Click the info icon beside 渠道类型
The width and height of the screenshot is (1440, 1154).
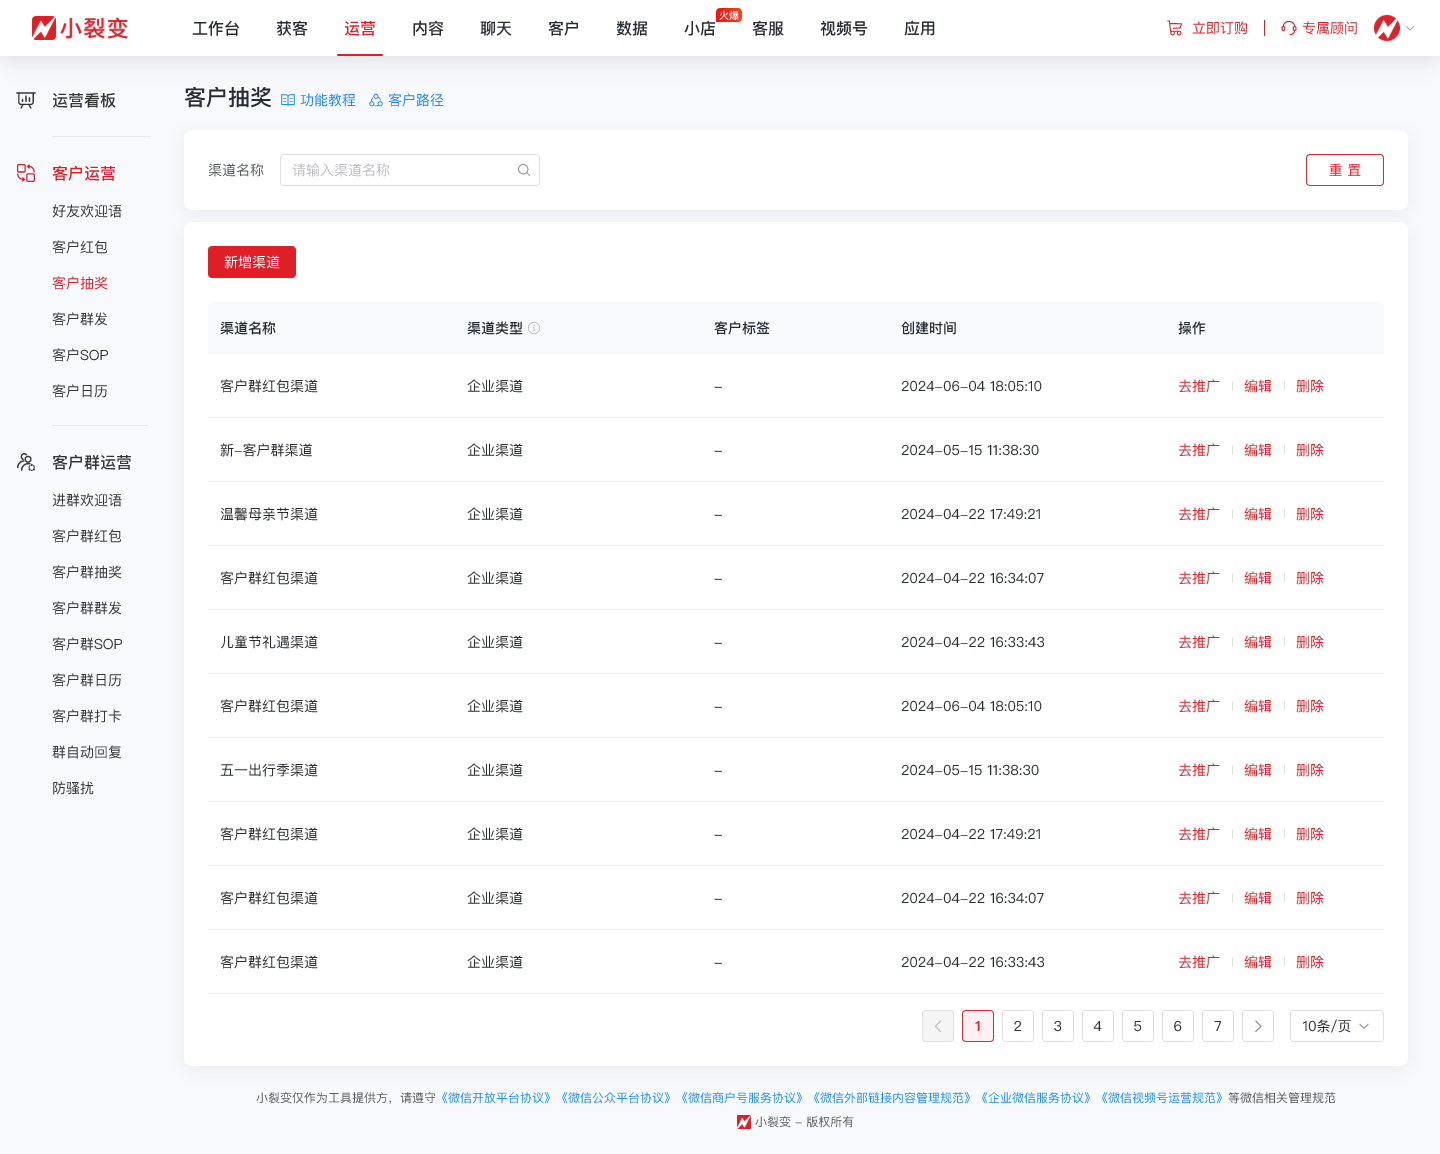[x=534, y=328]
